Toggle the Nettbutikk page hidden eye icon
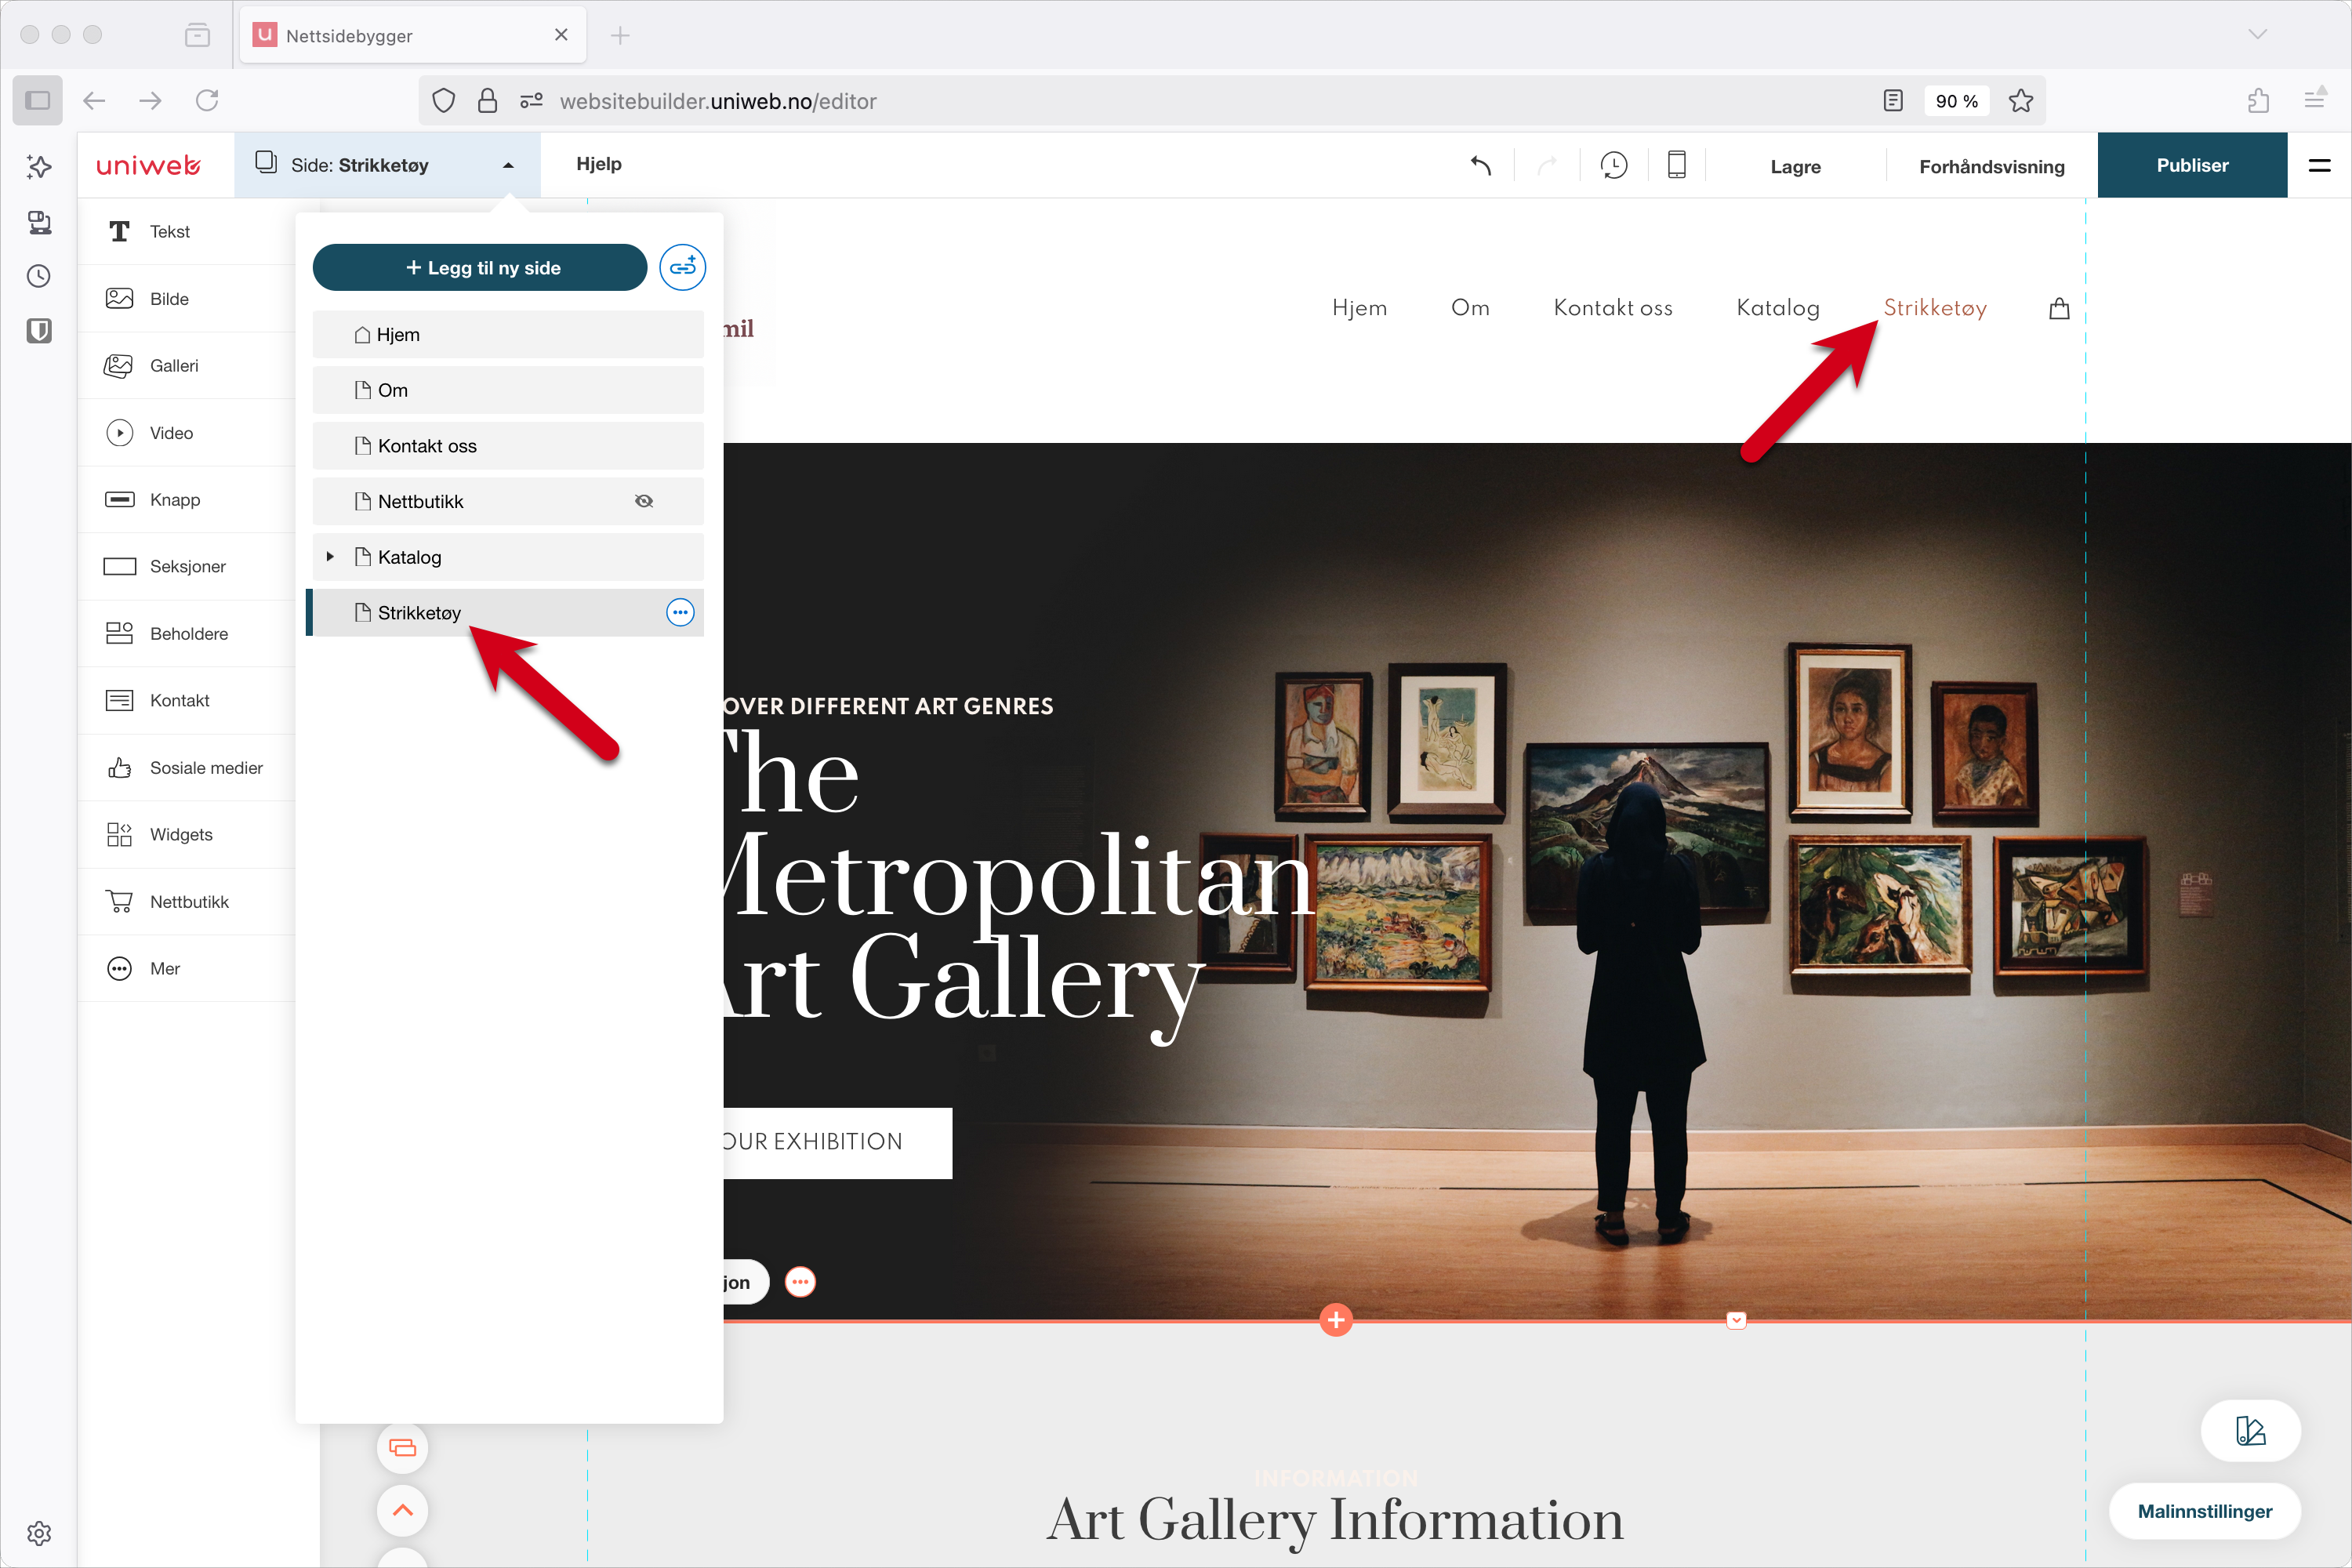This screenshot has height=1568, width=2352. [644, 501]
